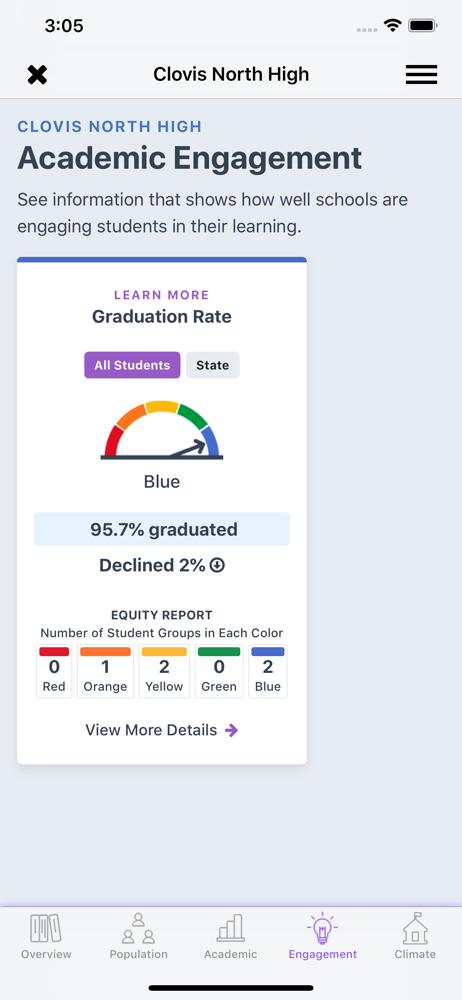
Task: Open Academic bar chart icon tab
Action: coord(231,937)
